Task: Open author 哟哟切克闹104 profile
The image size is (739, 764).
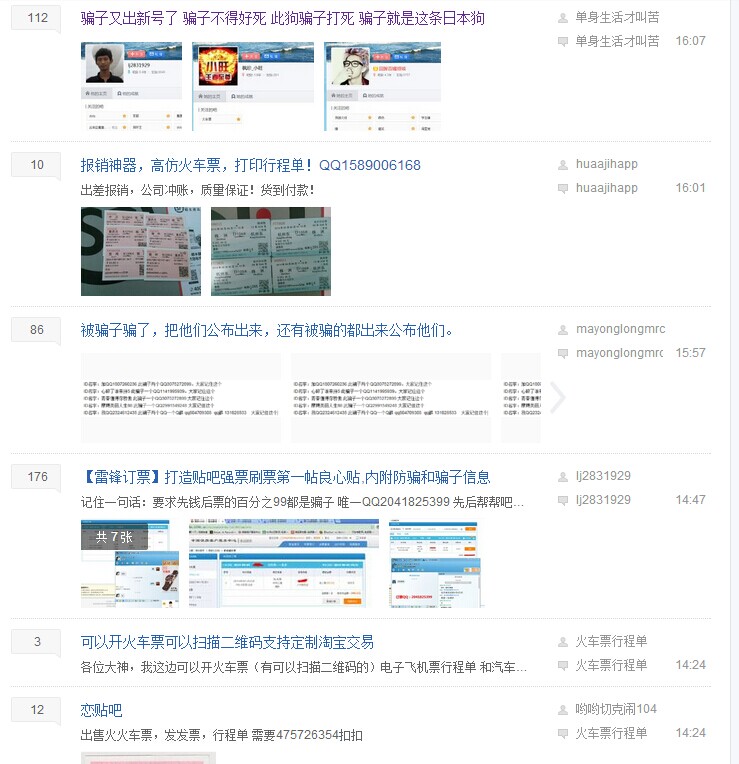Action: 616,709
